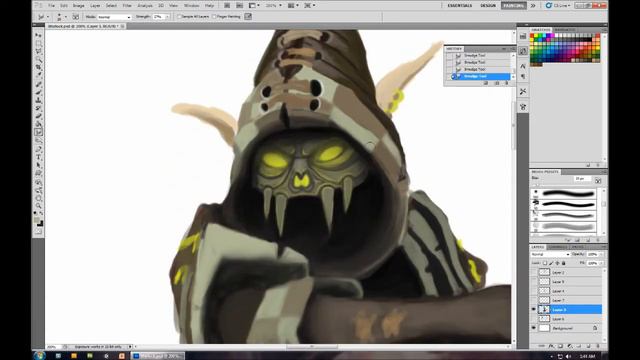Screen dimensions: 640x360
Task: Select the Brush tool in the toolbox
Action: [x=38, y=92]
